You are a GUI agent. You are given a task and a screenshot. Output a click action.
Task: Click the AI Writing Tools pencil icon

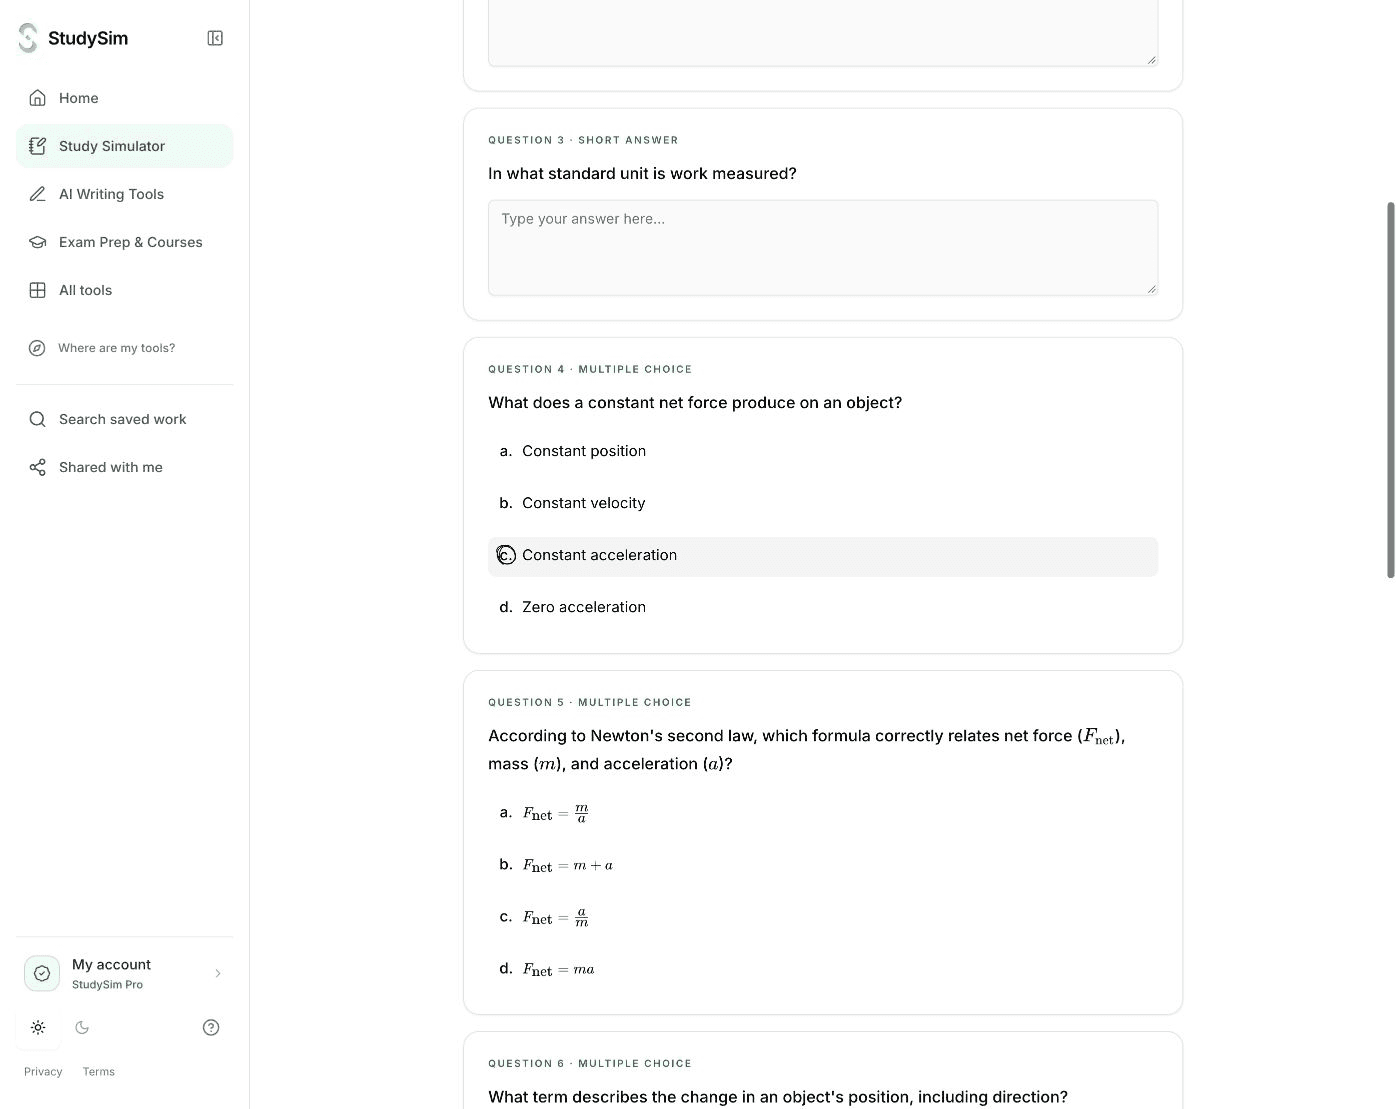pyautogui.click(x=37, y=194)
